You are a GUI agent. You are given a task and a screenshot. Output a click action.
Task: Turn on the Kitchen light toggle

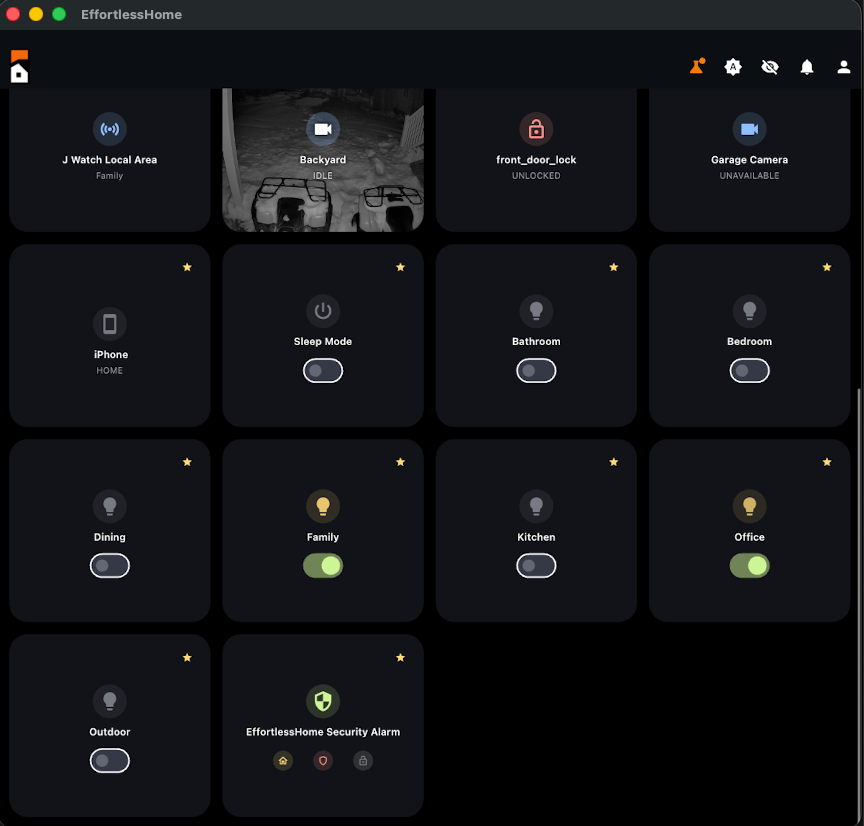tap(536, 565)
